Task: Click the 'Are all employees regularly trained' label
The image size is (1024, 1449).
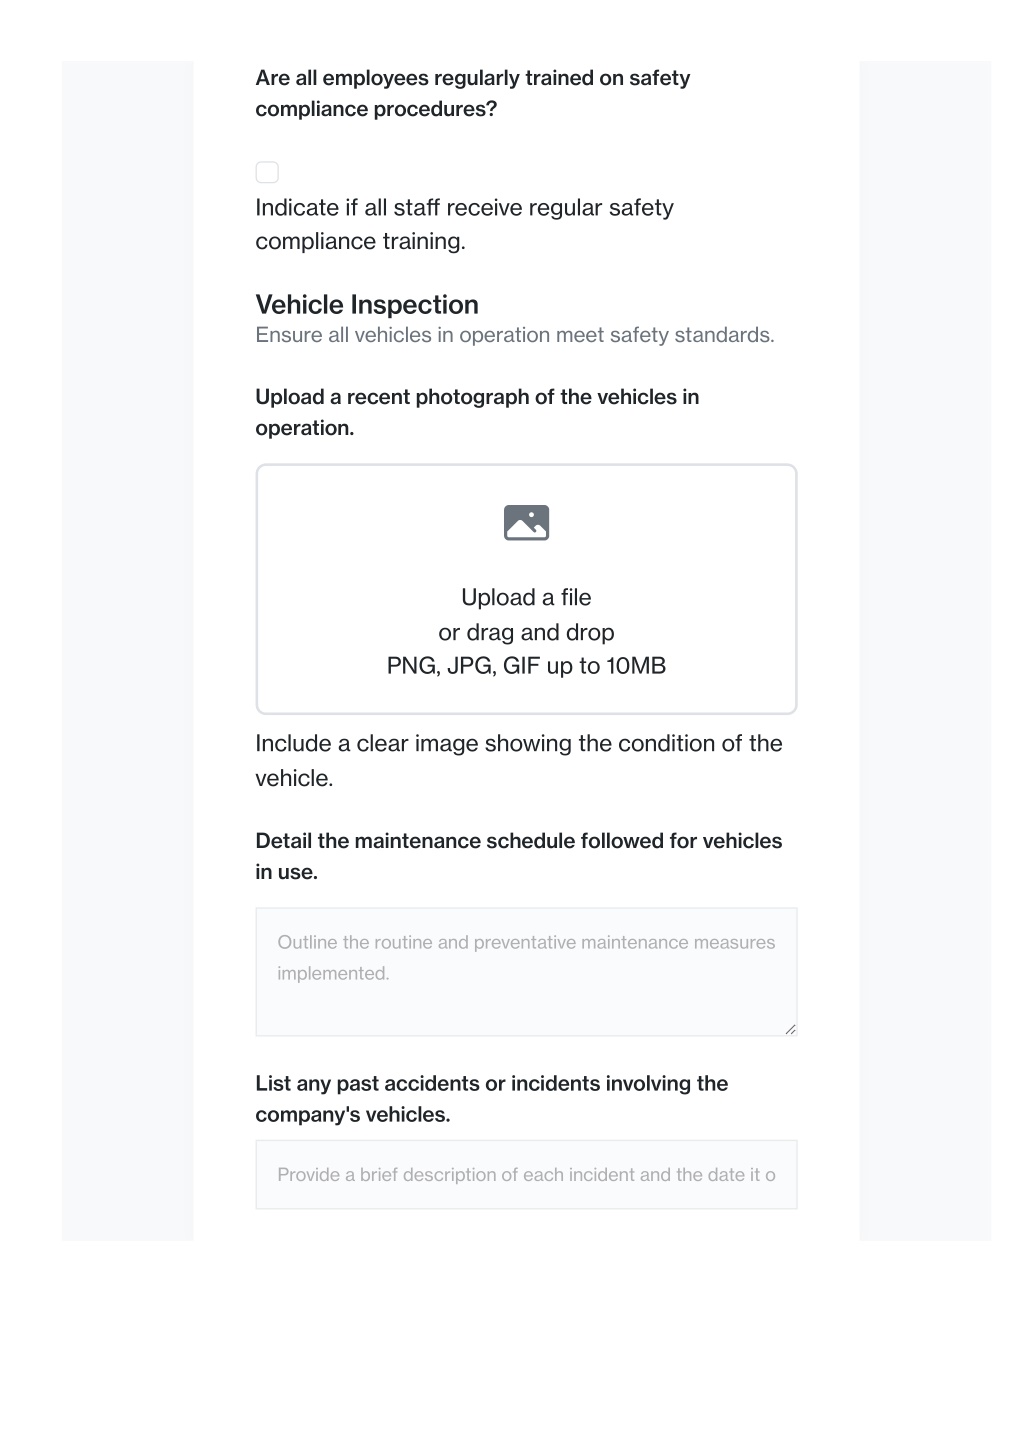Action: coord(473,93)
